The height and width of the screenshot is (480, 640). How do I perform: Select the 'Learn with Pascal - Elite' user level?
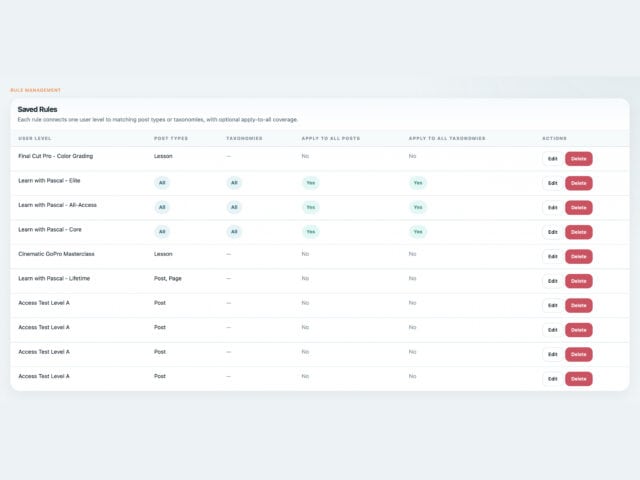(x=49, y=180)
